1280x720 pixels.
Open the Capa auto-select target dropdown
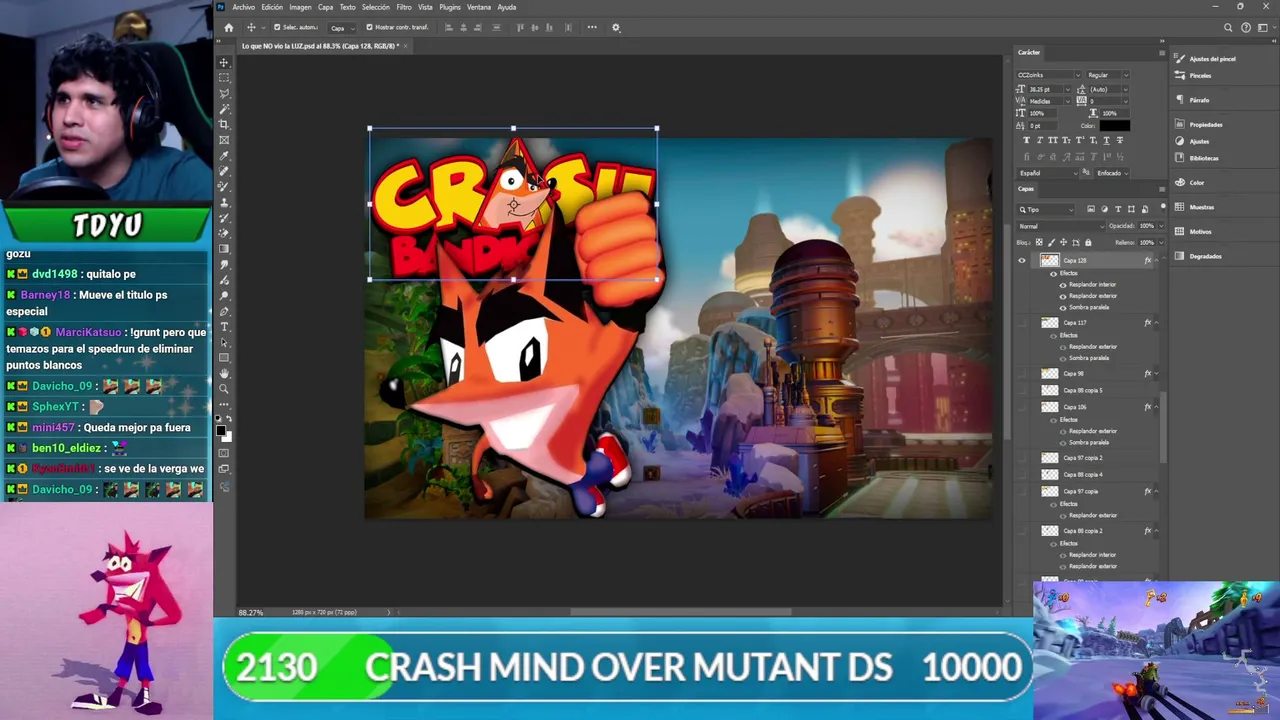[343, 27]
